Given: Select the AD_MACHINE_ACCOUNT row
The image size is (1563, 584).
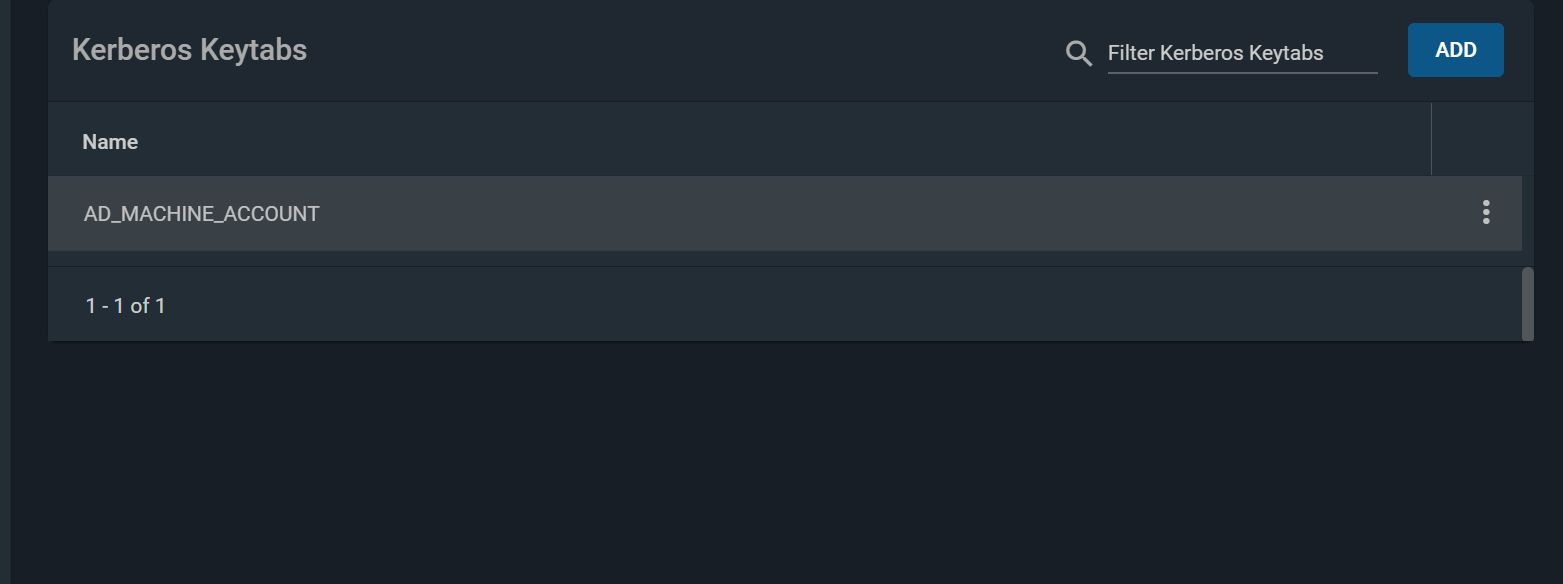Looking at the screenshot, I should point(785,213).
